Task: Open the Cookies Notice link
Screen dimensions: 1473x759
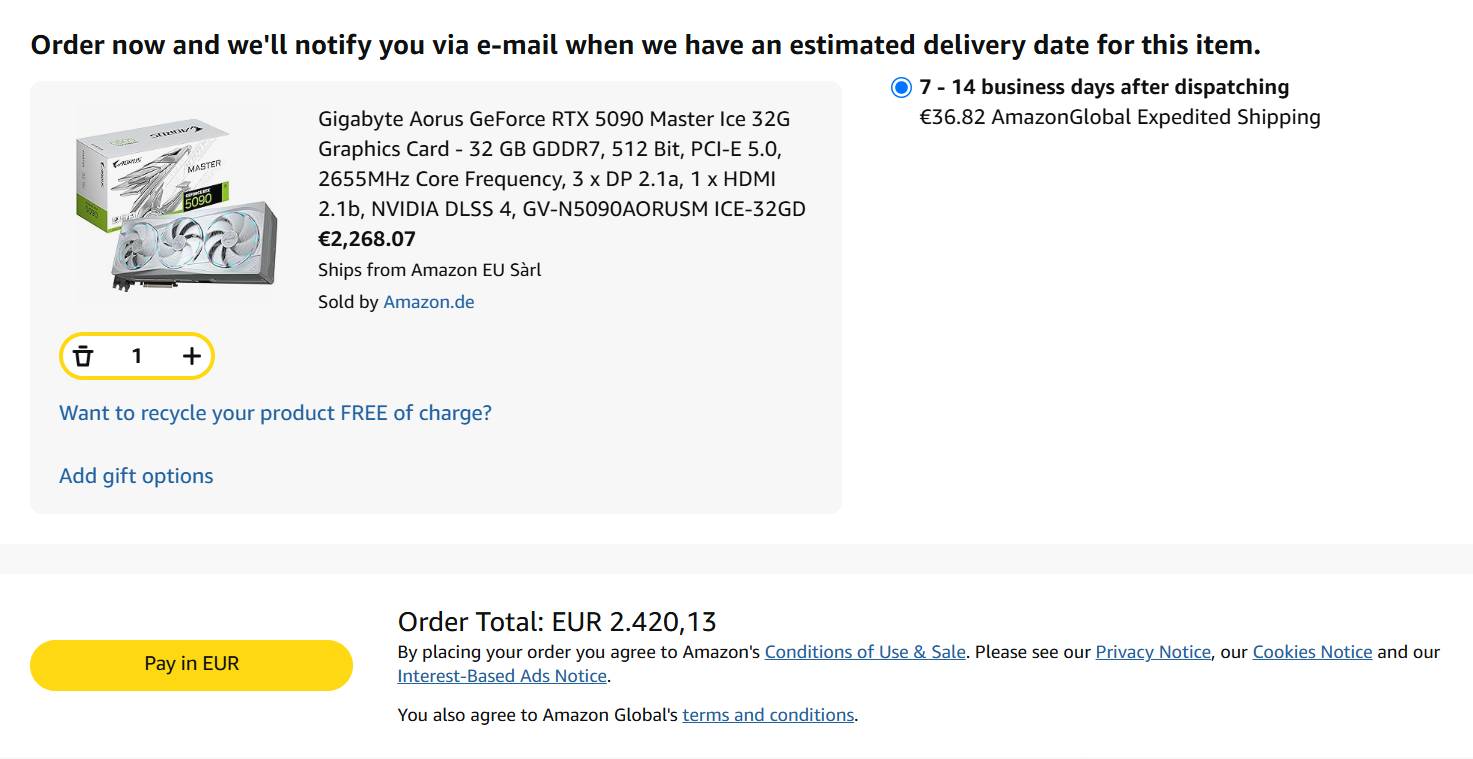Action: pos(1312,652)
